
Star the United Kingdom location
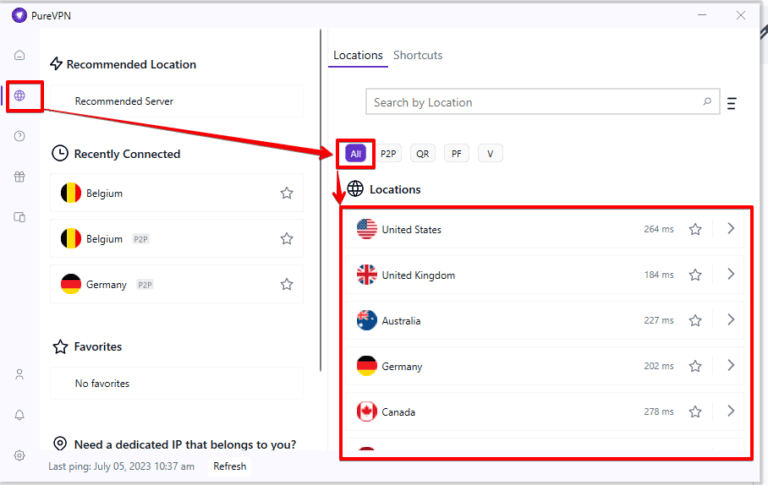coord(695,275)
